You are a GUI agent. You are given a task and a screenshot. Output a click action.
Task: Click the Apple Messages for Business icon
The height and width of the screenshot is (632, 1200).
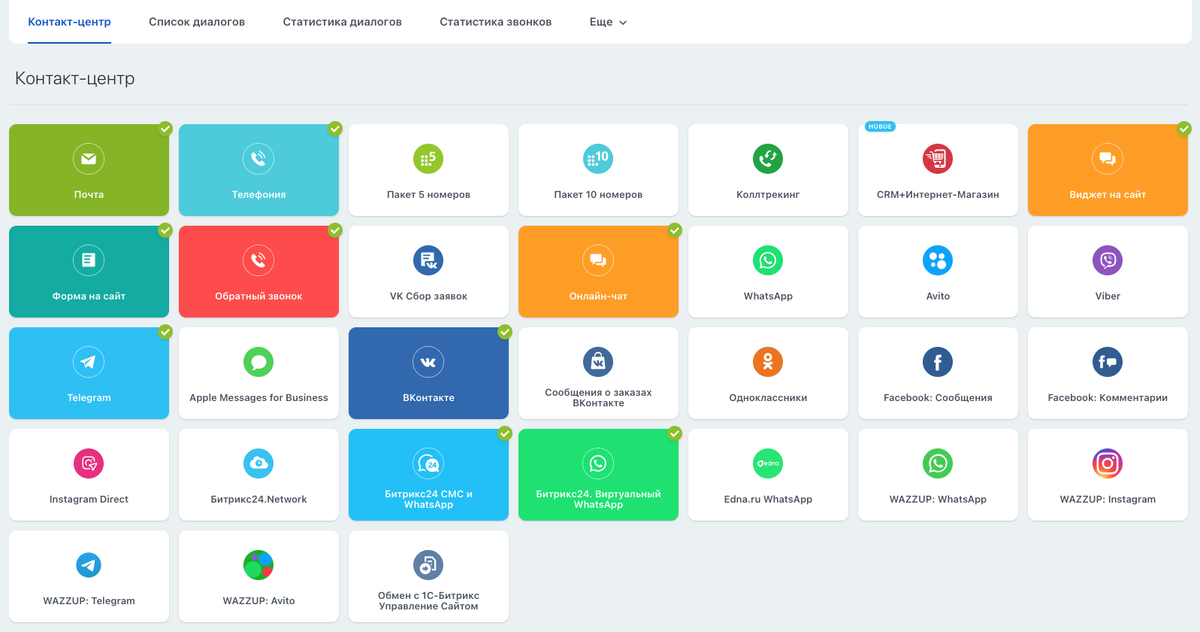point(258,362)
